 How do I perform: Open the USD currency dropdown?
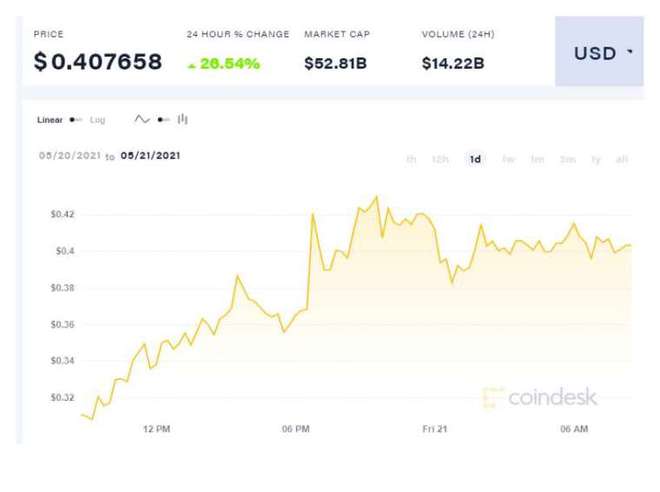pyautogui.click(x=600, y=53)
